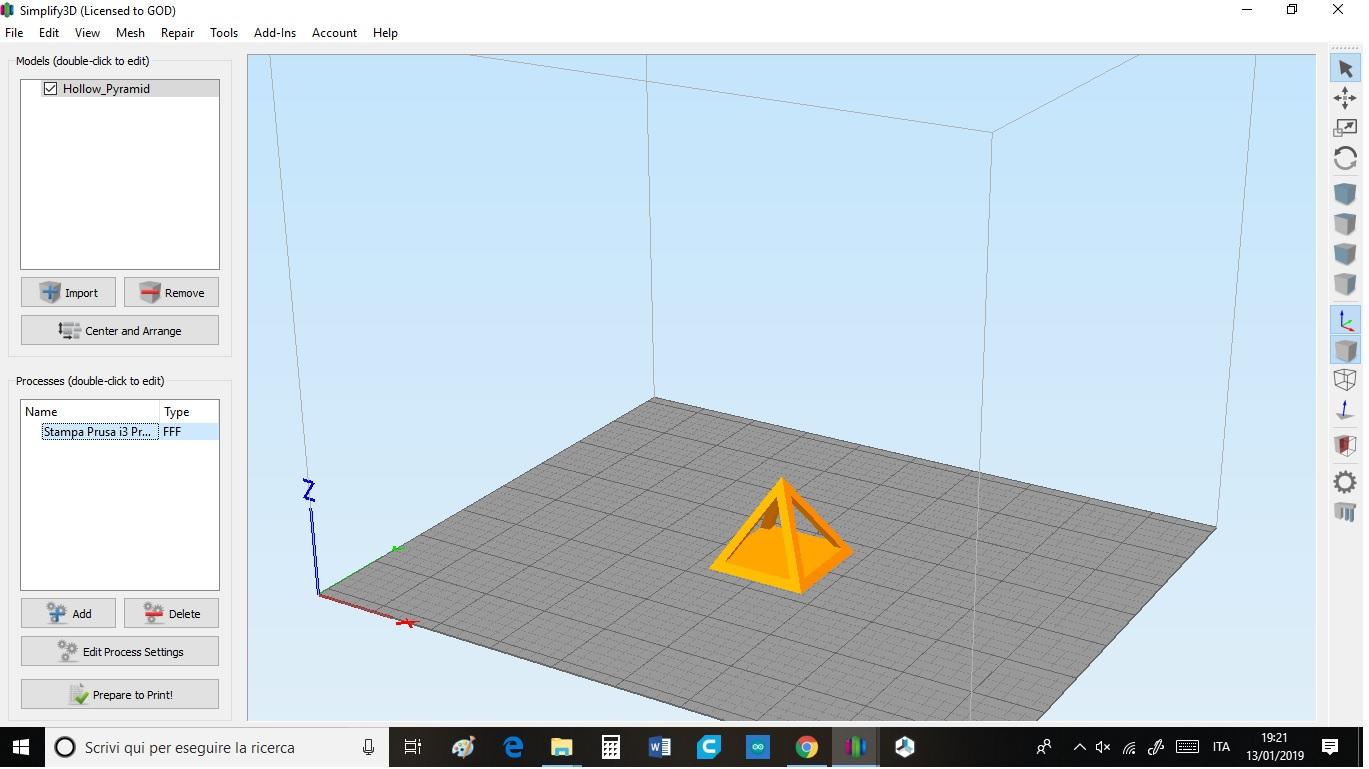
Task: Switch to wireframe render mode
Action: 1345,380
